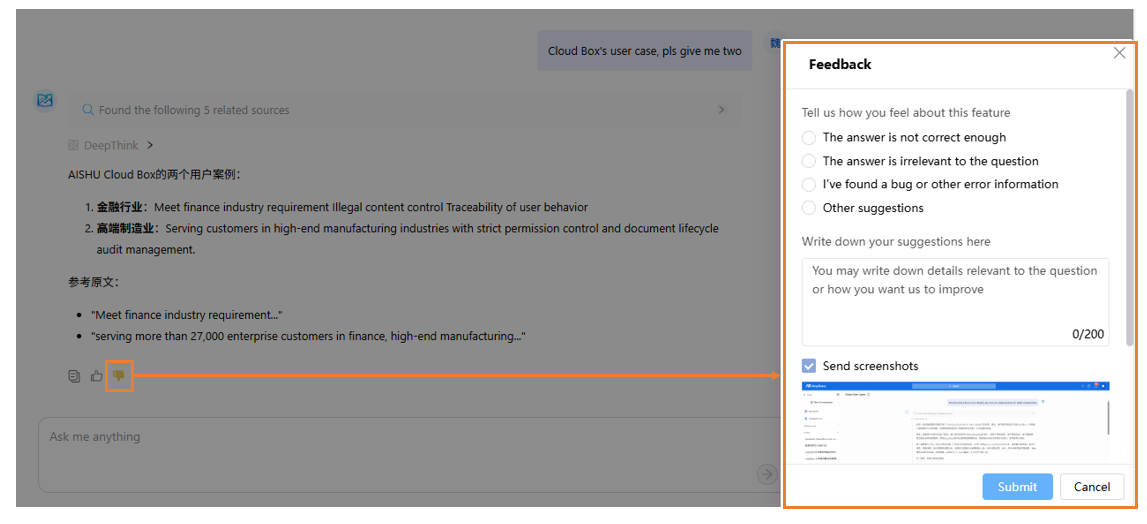Cancel the feedback dialog

point(1091,487)
